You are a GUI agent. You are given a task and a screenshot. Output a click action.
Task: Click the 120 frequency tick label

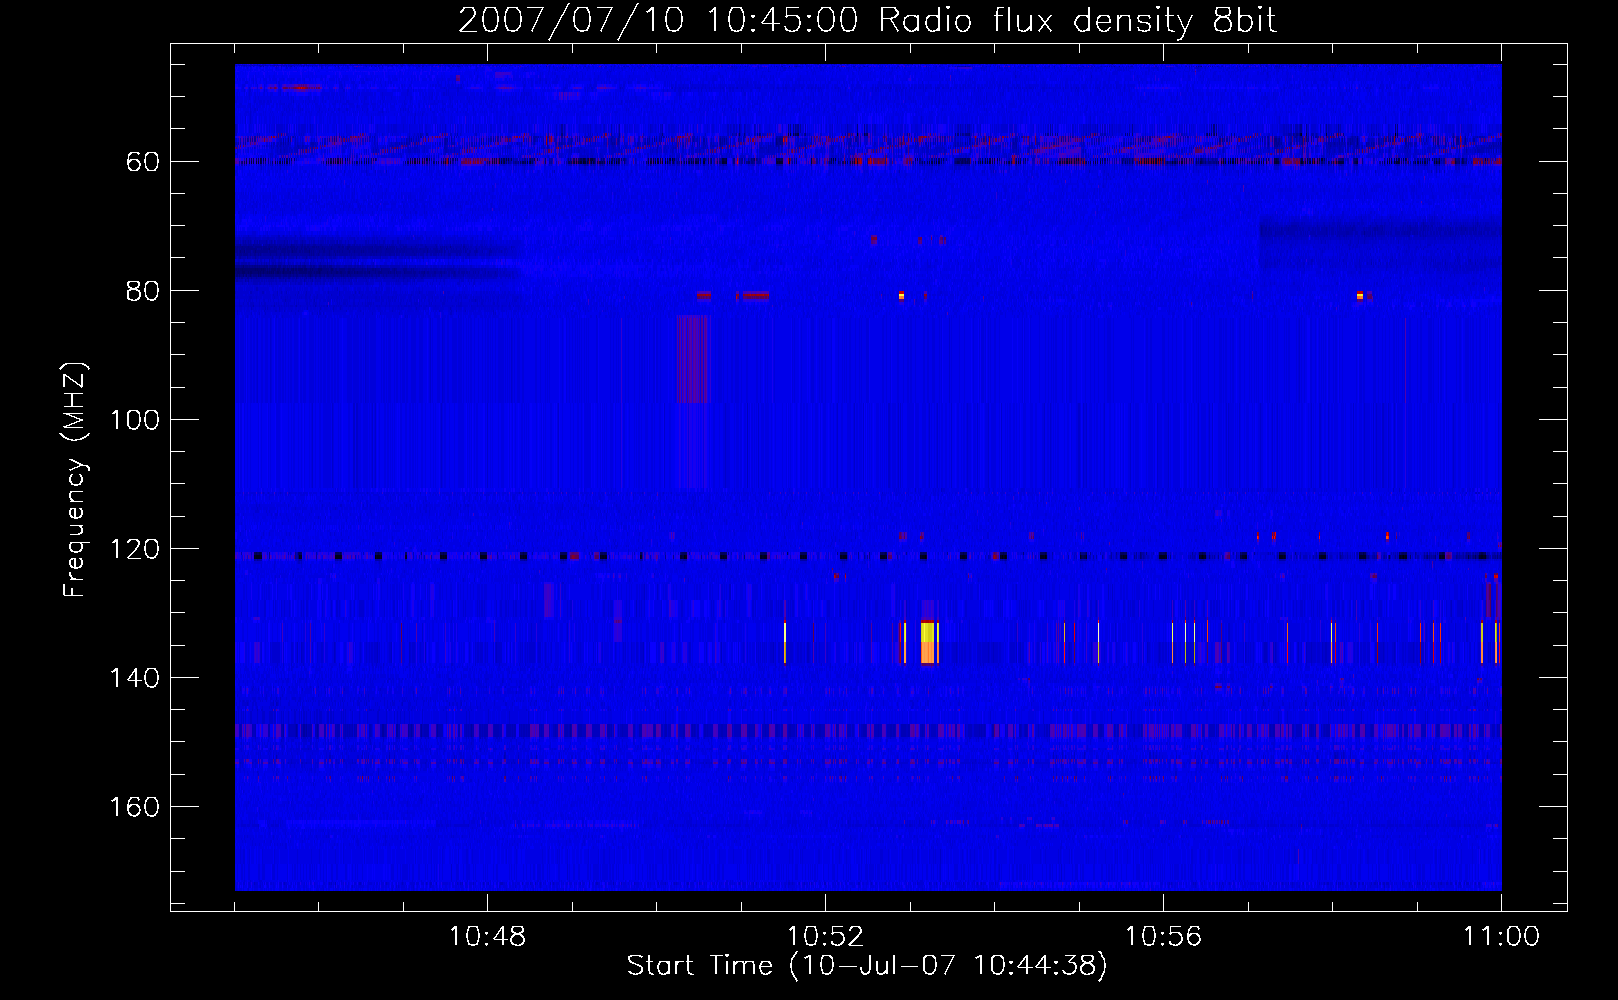[135, 549]
